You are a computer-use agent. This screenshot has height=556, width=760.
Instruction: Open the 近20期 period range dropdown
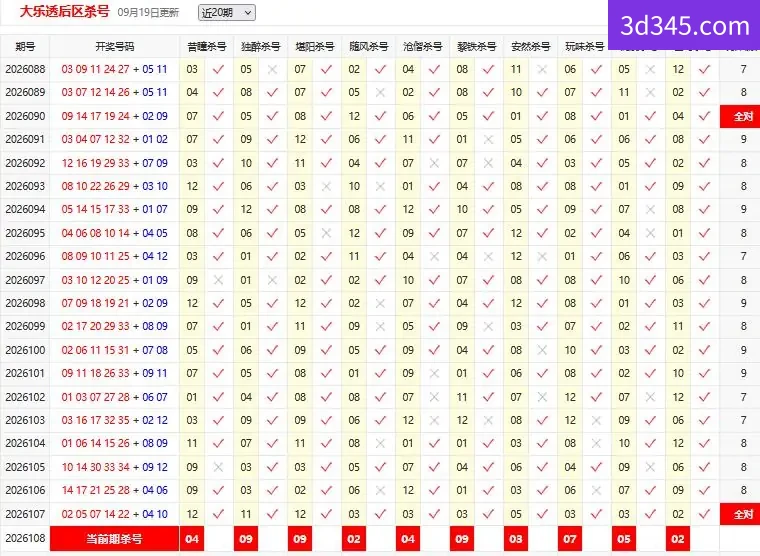point(226,13)
